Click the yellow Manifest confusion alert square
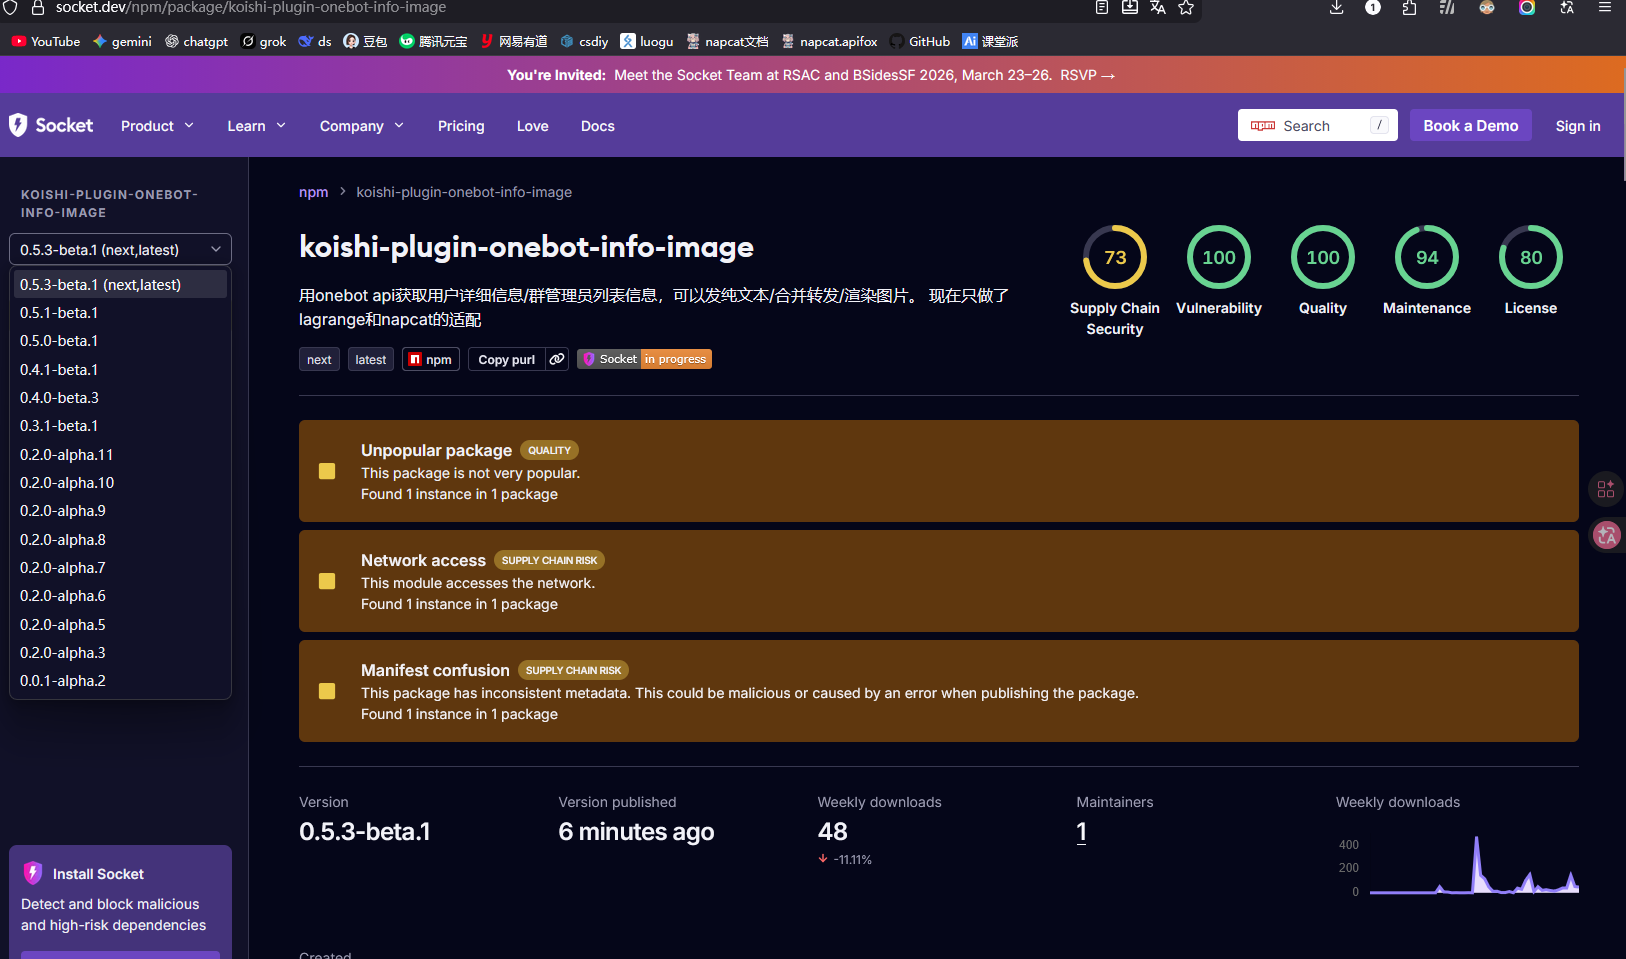Screen dimensions: 1626x959 point(327,691)
